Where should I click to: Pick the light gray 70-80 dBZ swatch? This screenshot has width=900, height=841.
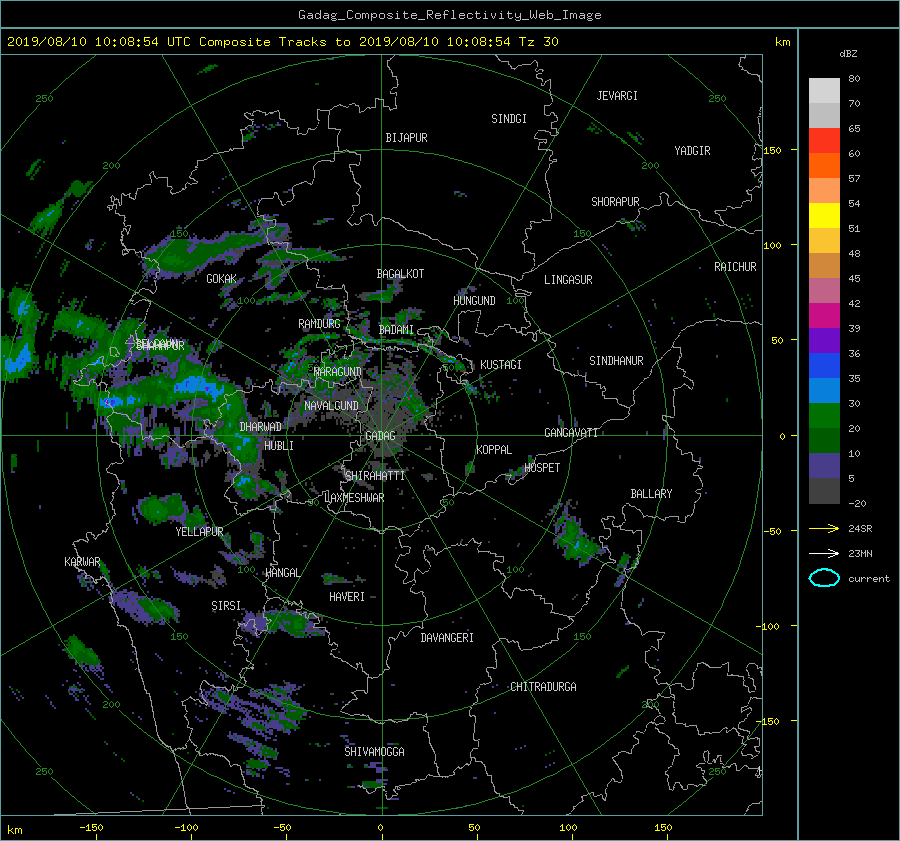[x=824, y=90]
